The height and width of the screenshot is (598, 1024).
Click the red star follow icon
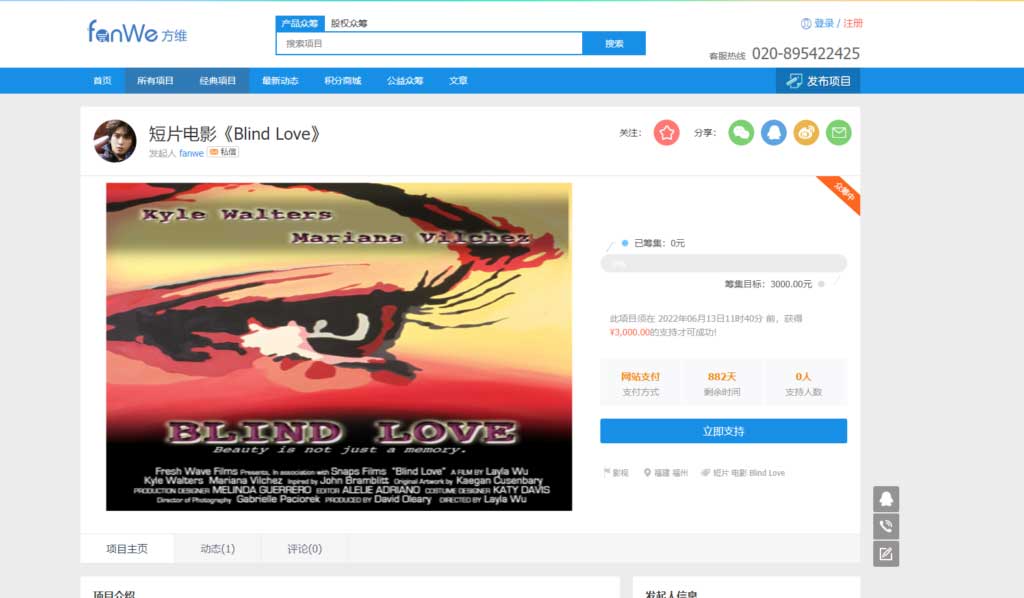[x=666, y=133]
